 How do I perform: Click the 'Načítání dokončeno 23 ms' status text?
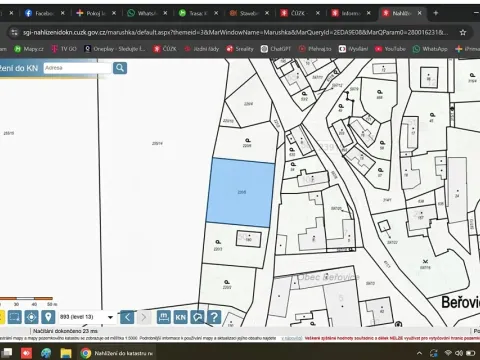pos(65,331)
